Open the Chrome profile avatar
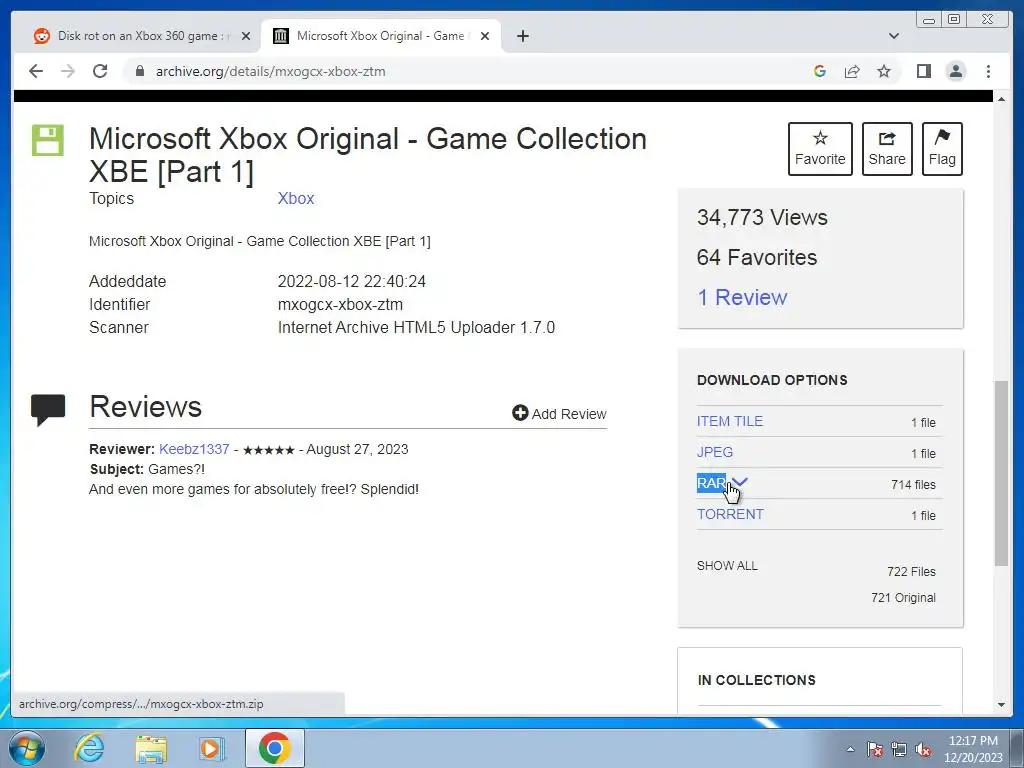The image size is (1024, 768). click(955, 71)
